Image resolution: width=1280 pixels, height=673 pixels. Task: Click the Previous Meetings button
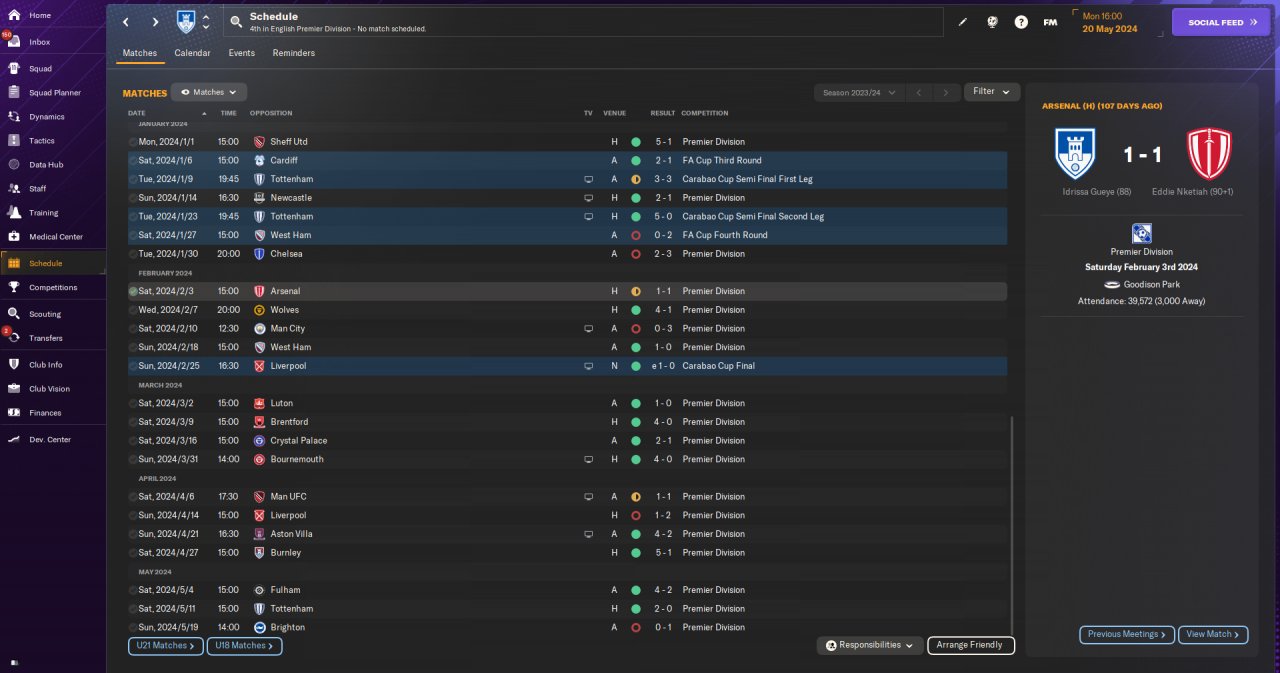(x=1127, y=634)
